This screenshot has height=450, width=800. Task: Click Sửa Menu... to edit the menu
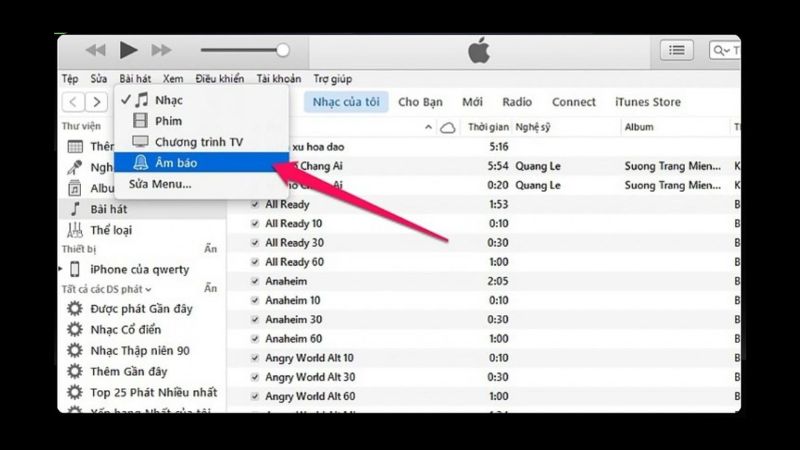(x=159, y=184)
